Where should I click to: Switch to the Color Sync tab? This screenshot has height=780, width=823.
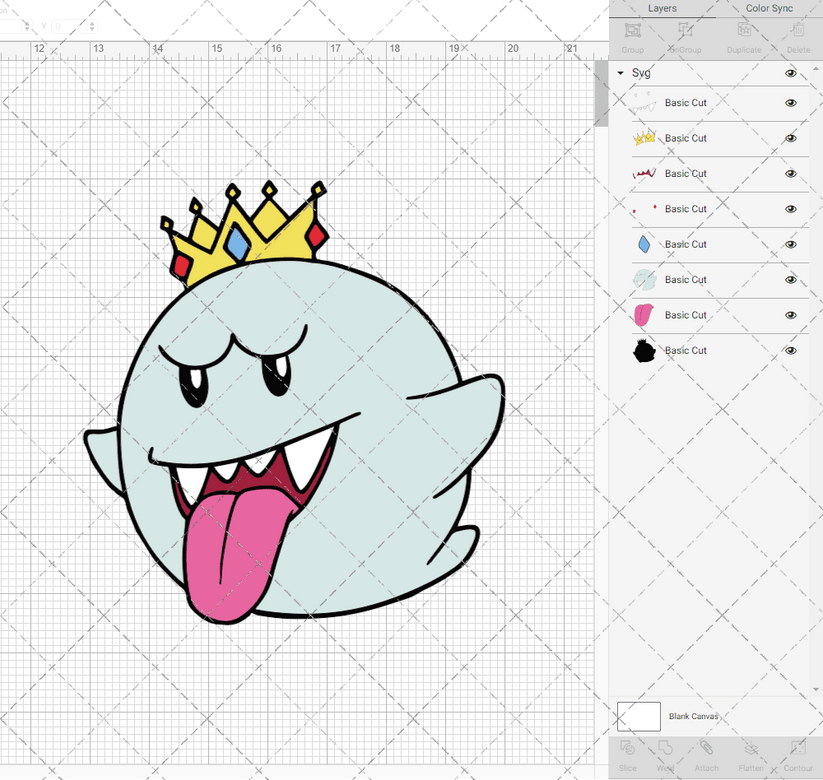[x=769, y=8]
